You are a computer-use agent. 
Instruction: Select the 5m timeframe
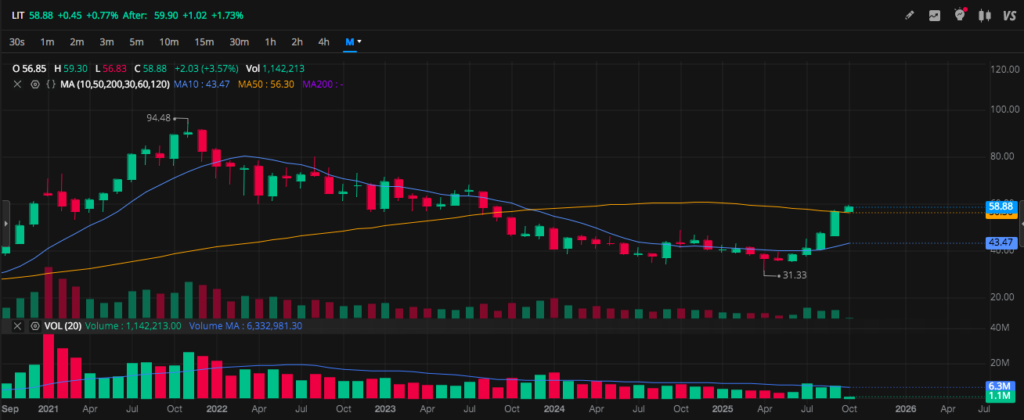click(x=137, y=42)
